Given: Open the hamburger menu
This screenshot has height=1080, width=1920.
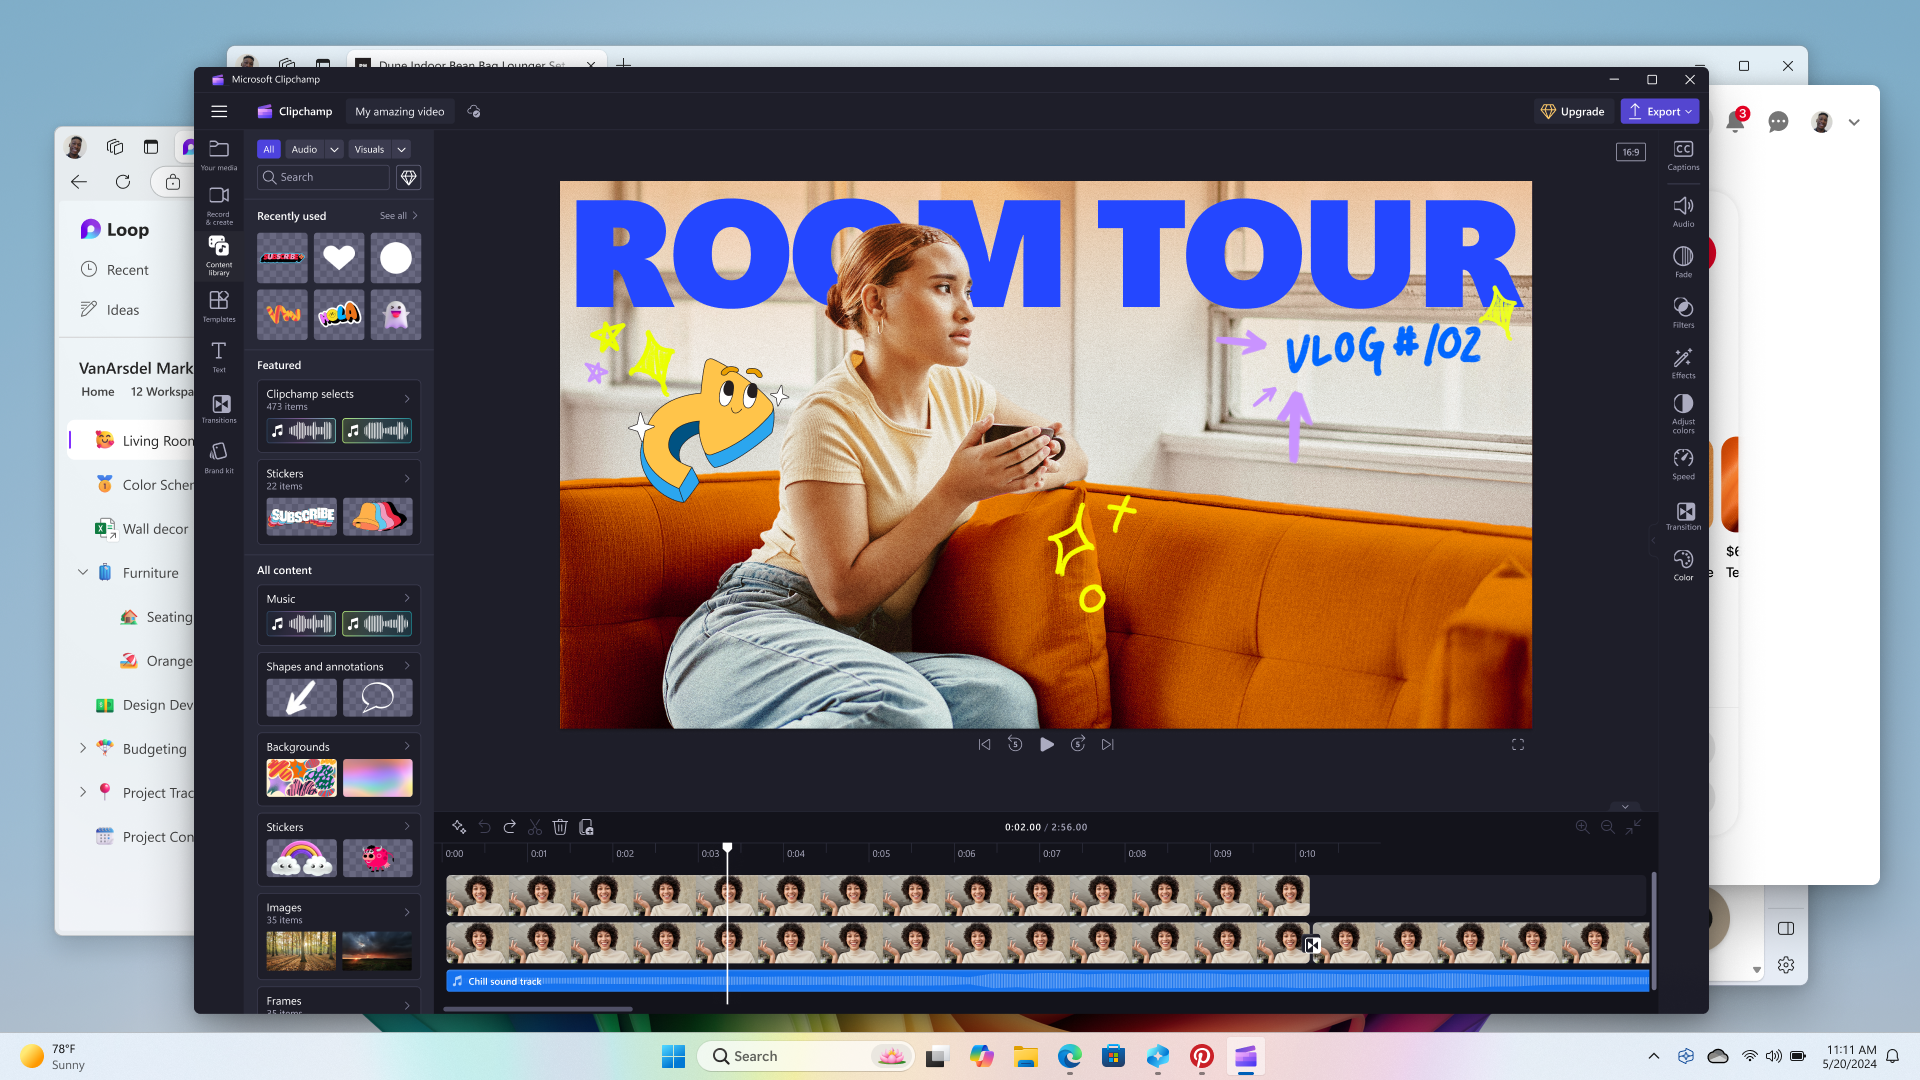Looking at the screenshot, I should tap(219, 112).
